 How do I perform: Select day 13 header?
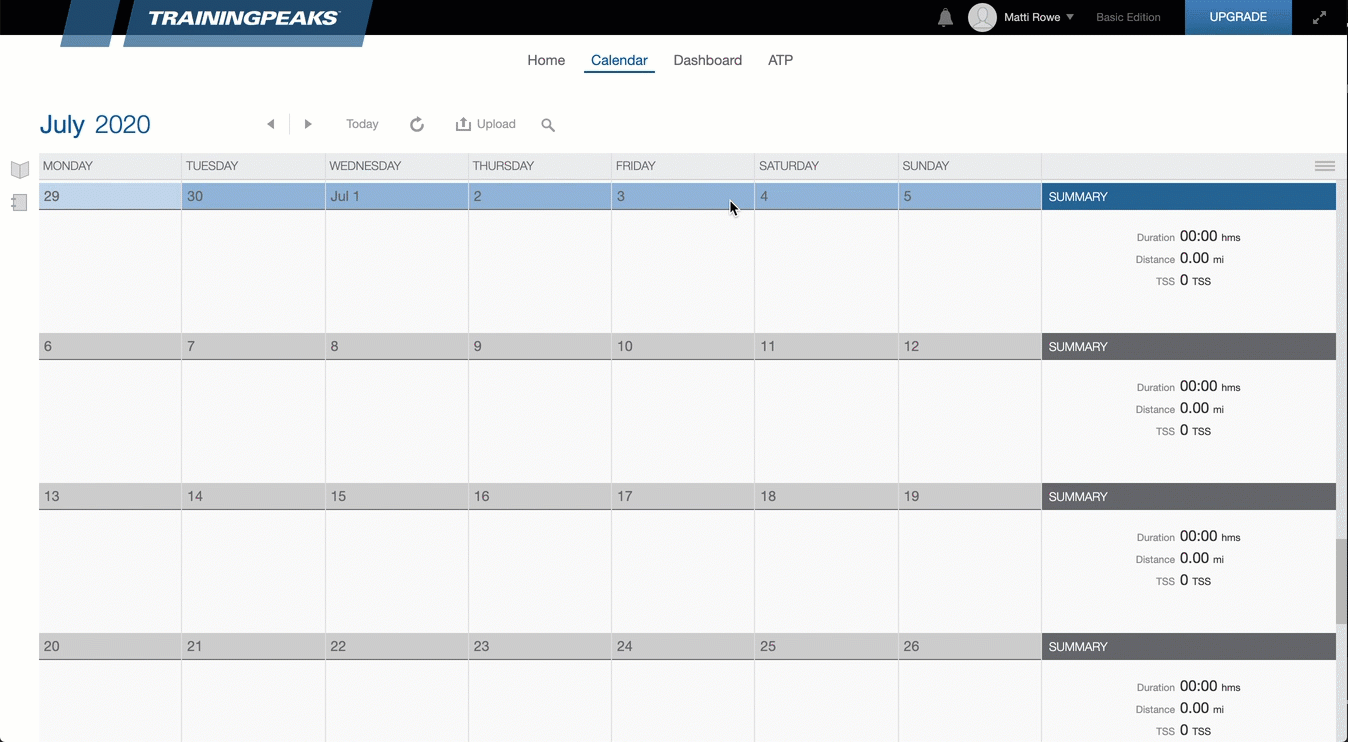tap(110, 496)
